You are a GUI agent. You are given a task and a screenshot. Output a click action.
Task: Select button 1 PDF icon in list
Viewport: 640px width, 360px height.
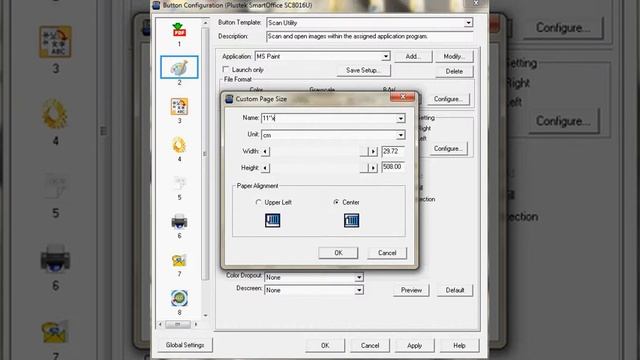[x=179, y=30]
